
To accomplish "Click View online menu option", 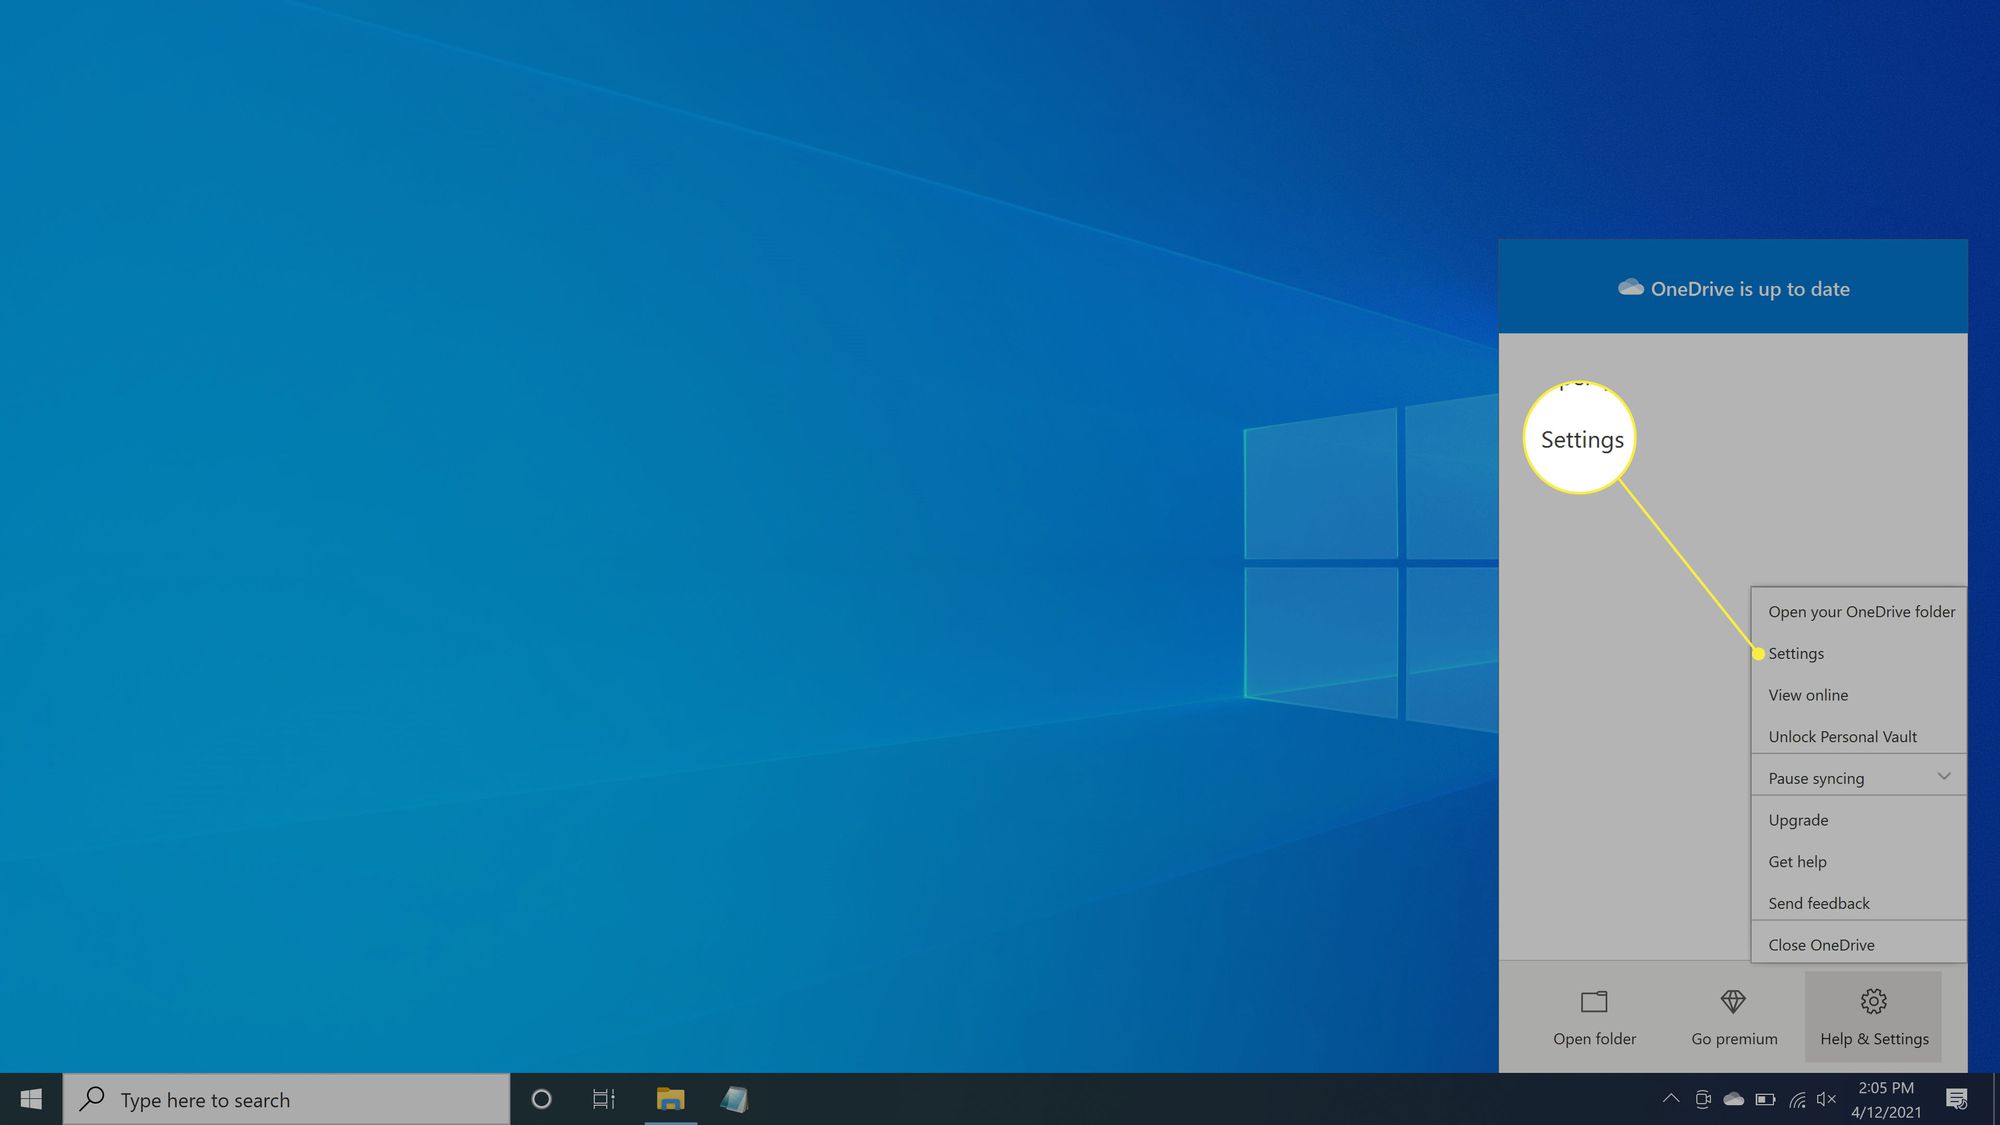I will (x=1808, y=694).
